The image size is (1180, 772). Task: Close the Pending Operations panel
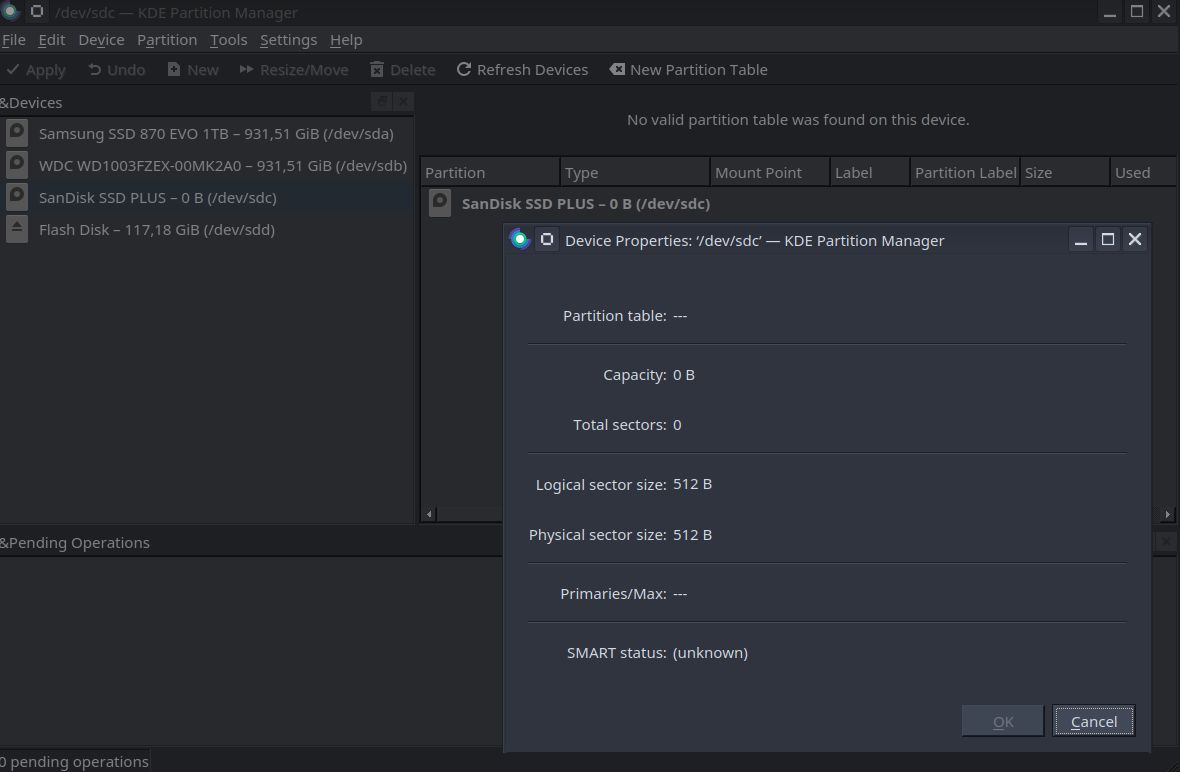click(x=1166, y=542)
